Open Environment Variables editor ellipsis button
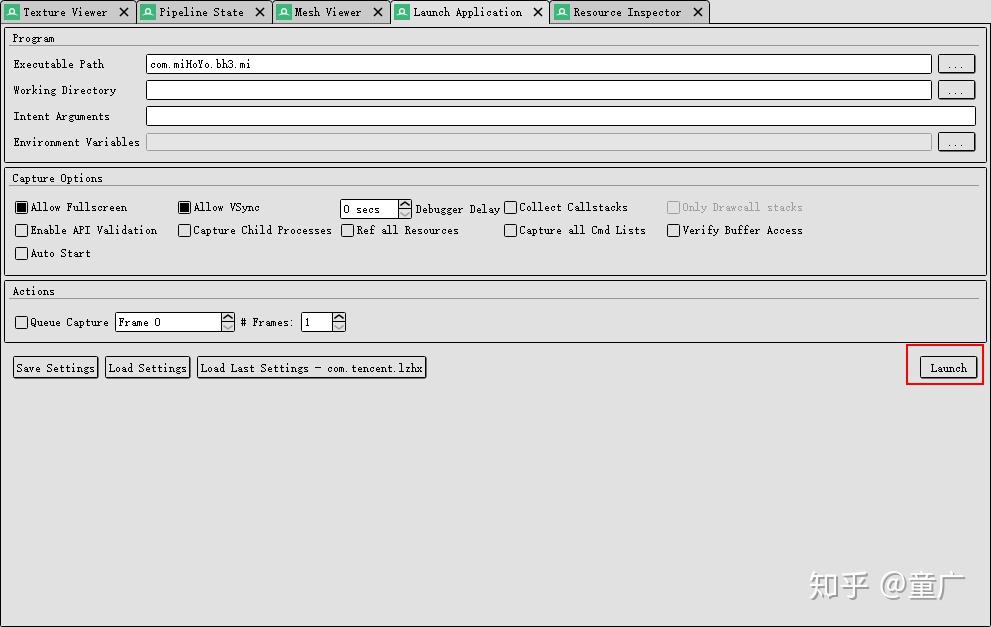Image resolution: width=991 pixels, height=627 pixels. click(x=956, y=142)
